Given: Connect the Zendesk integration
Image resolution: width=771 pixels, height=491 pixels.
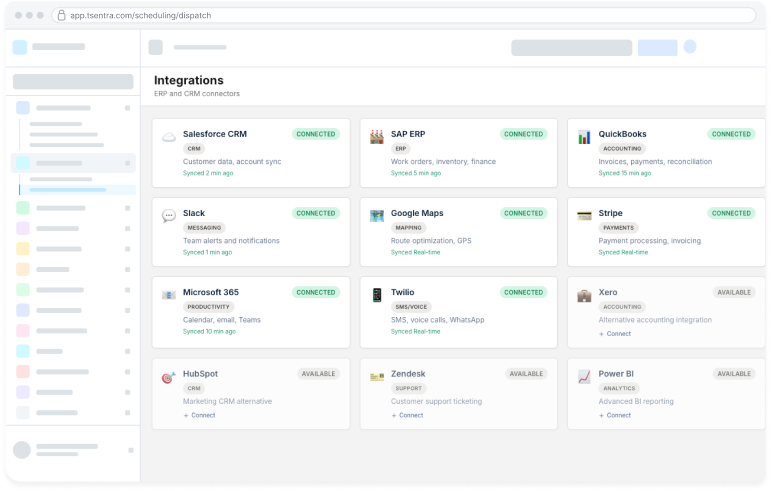Looking at the screenshot, I should click(x=407, y=415).
